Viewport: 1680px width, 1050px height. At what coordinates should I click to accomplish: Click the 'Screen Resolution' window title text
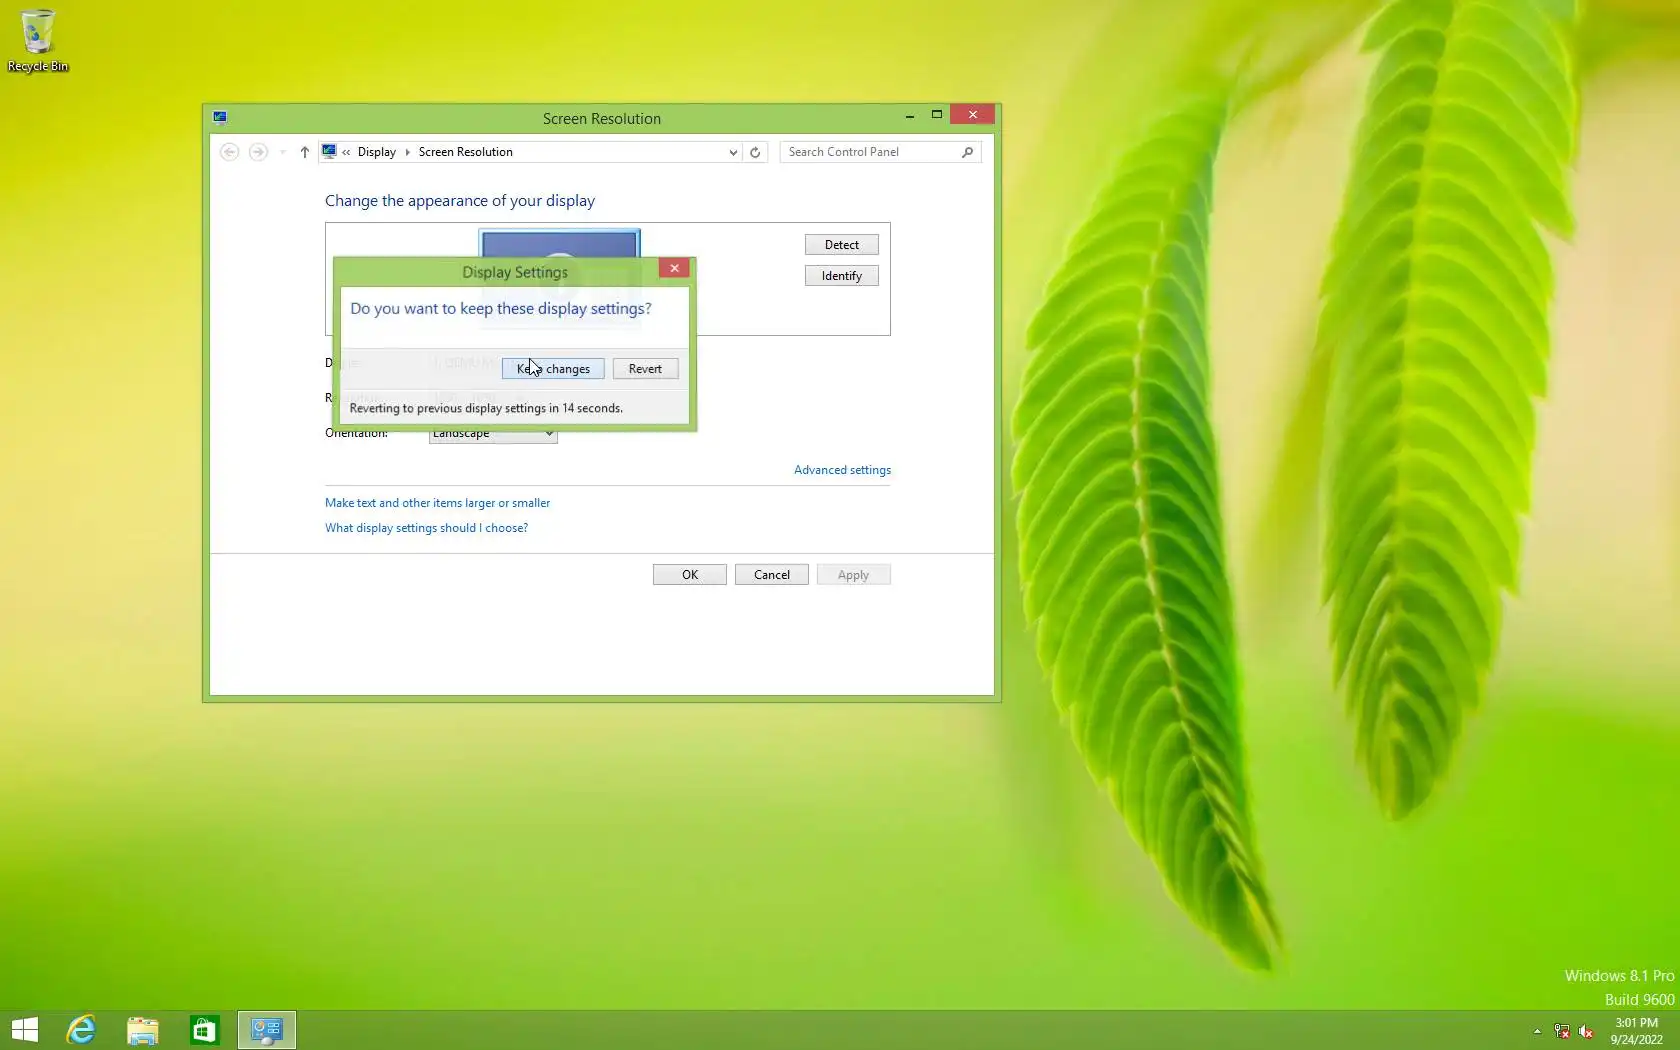point(602,119)
